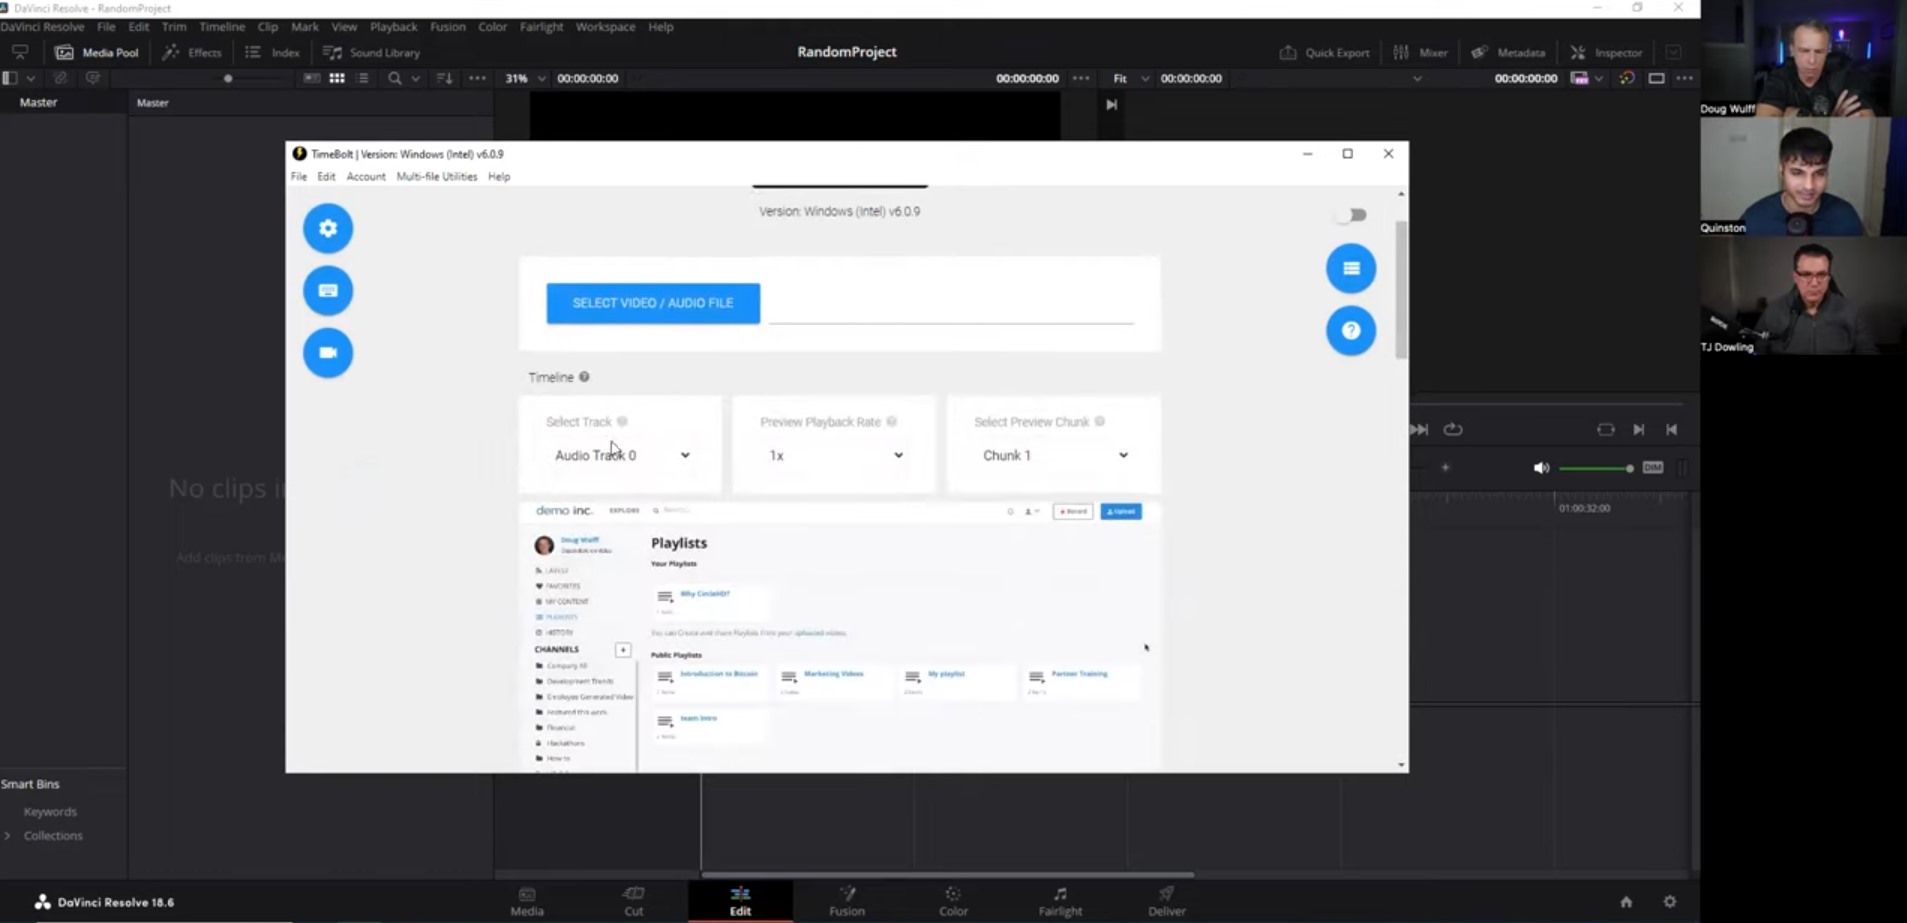Toggle the TimeBolt switch at top right

click(x=1354, y=215)
